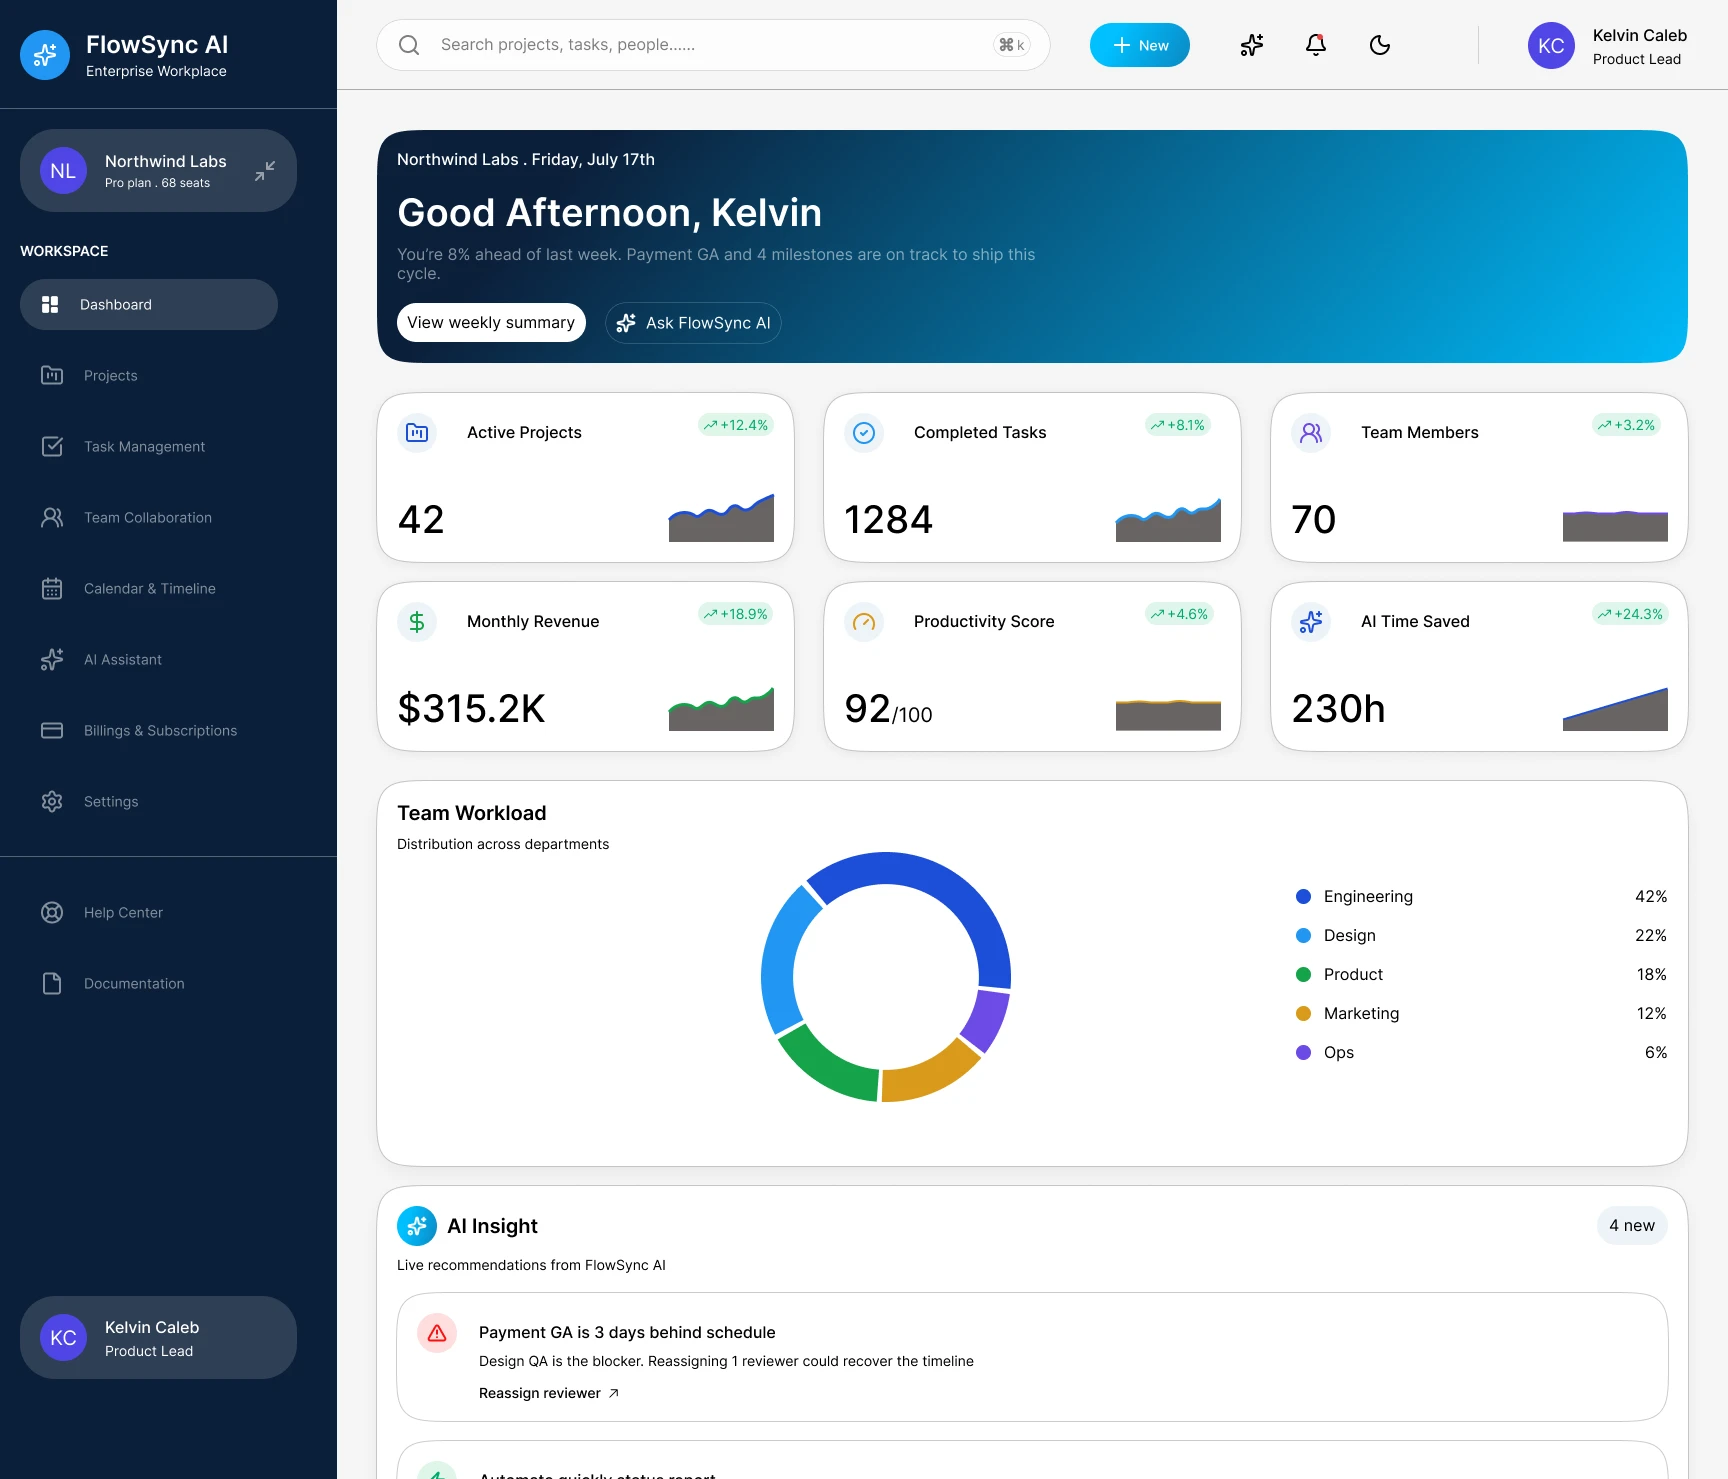Select Team Collaboration in the sidebar
1728x1479 pixels.
[x=149, y=518]
